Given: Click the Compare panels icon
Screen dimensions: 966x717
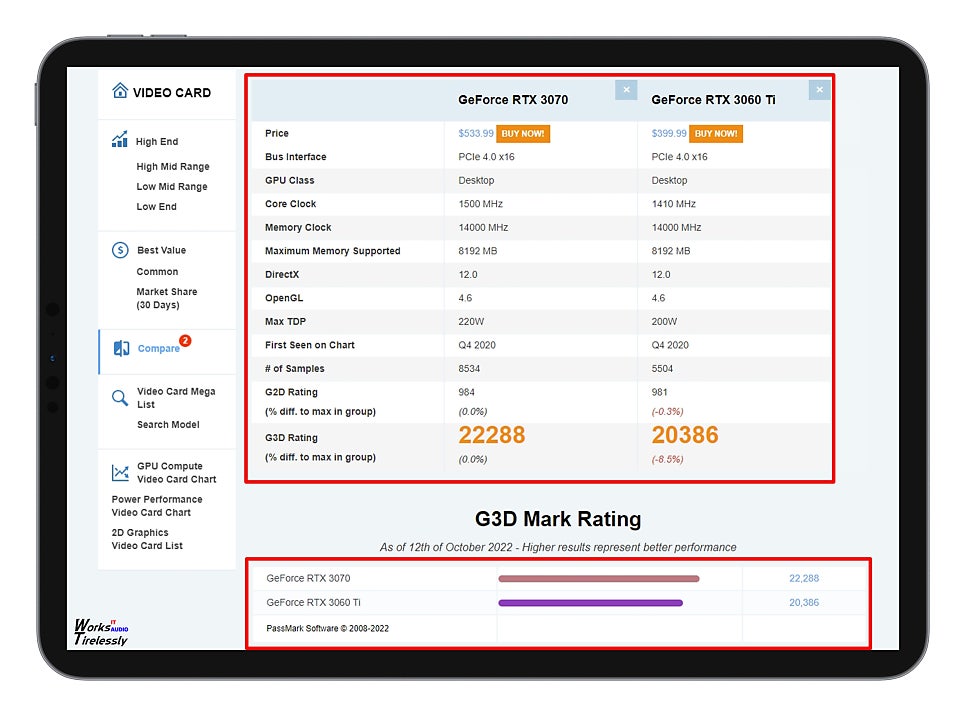Looking at the screenshot, I should click(x=121, y=348).
